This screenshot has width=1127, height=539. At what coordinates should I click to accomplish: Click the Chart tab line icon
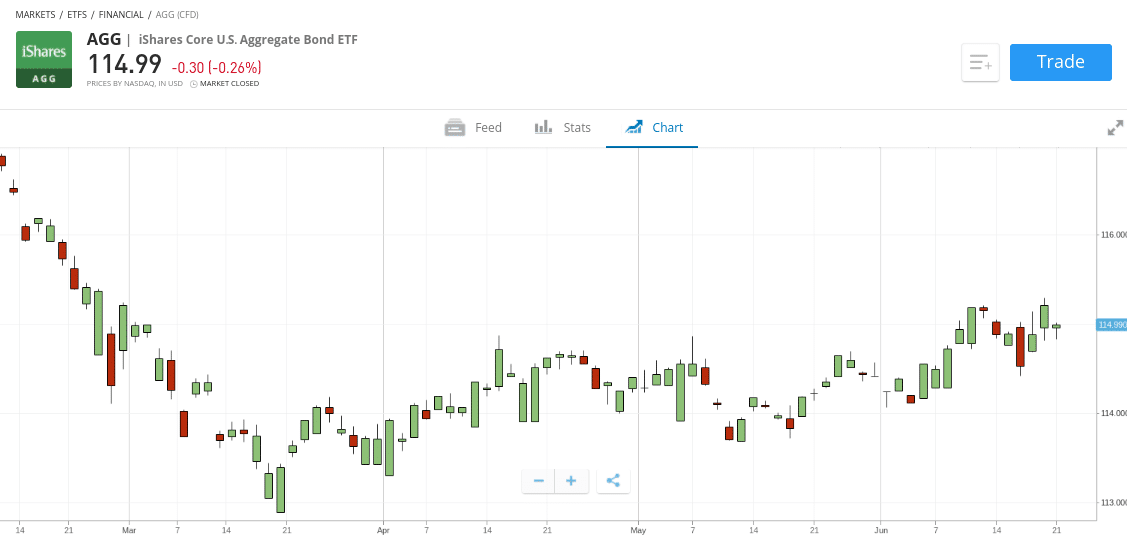634,128
